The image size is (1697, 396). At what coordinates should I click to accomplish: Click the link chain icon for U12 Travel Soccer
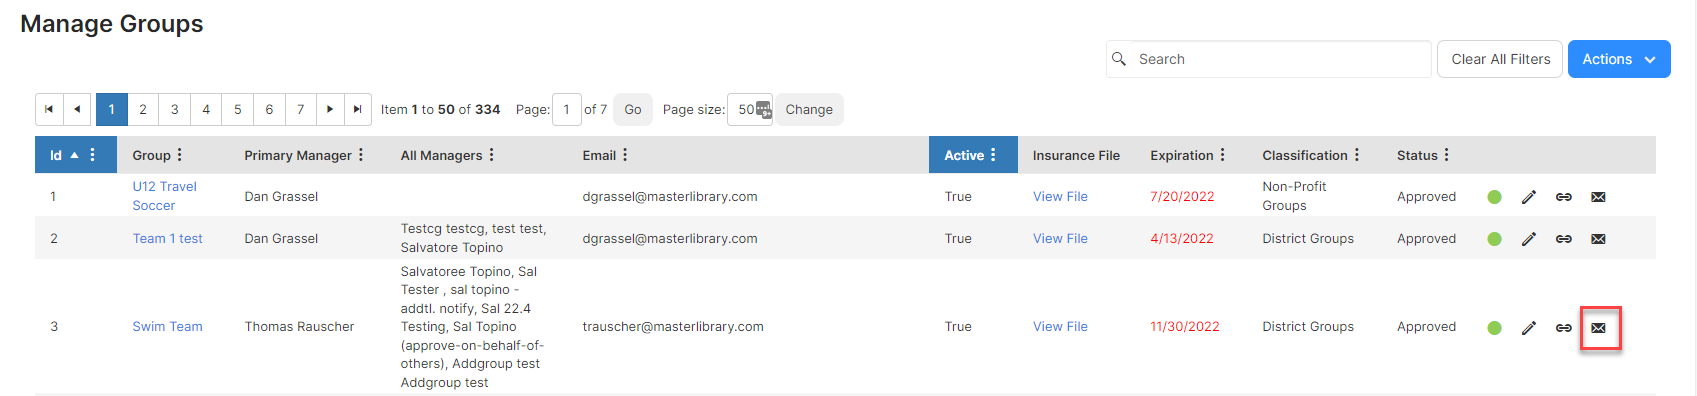pos(1563,197)
